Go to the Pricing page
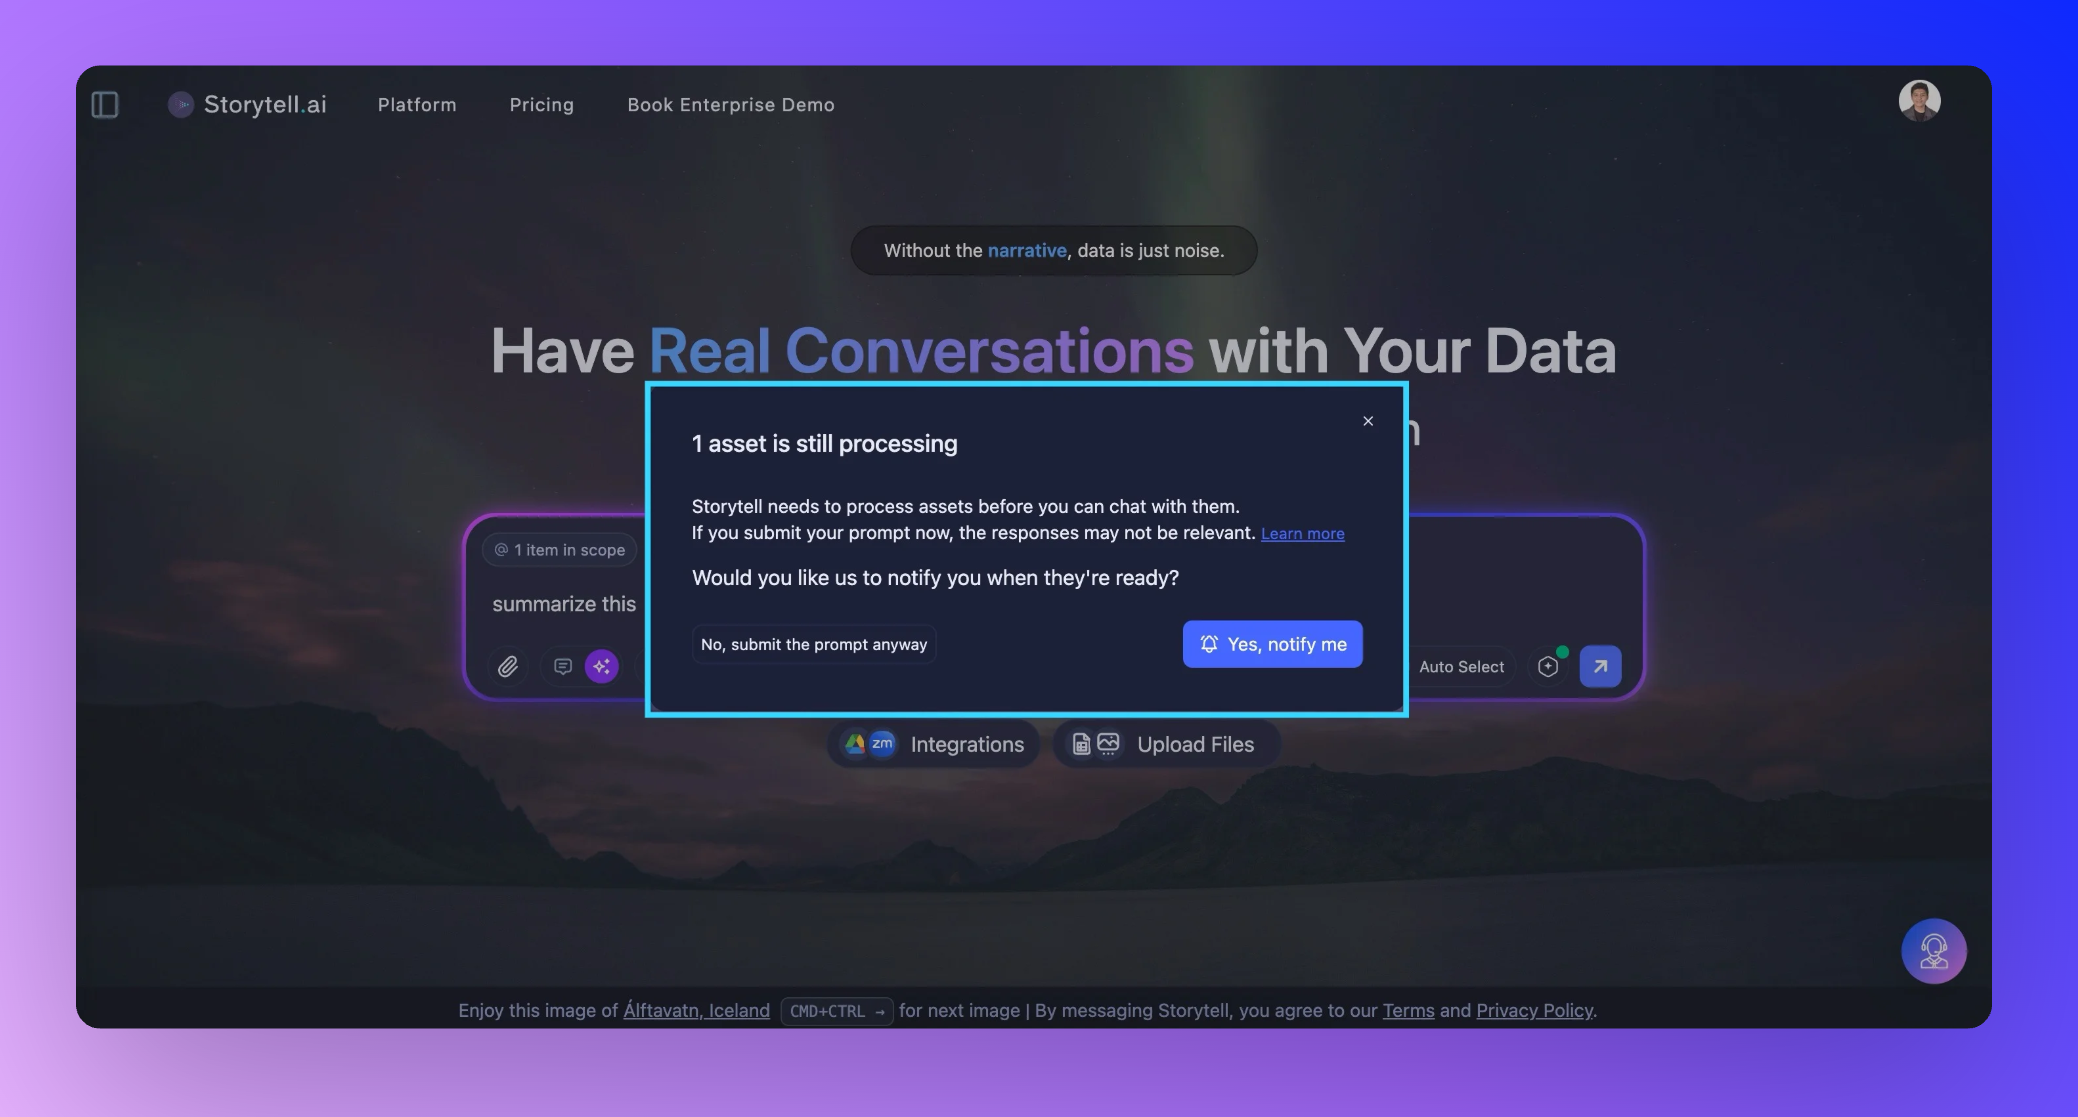The width and height of the screenshot is (2078, 1117). (541, 105)
